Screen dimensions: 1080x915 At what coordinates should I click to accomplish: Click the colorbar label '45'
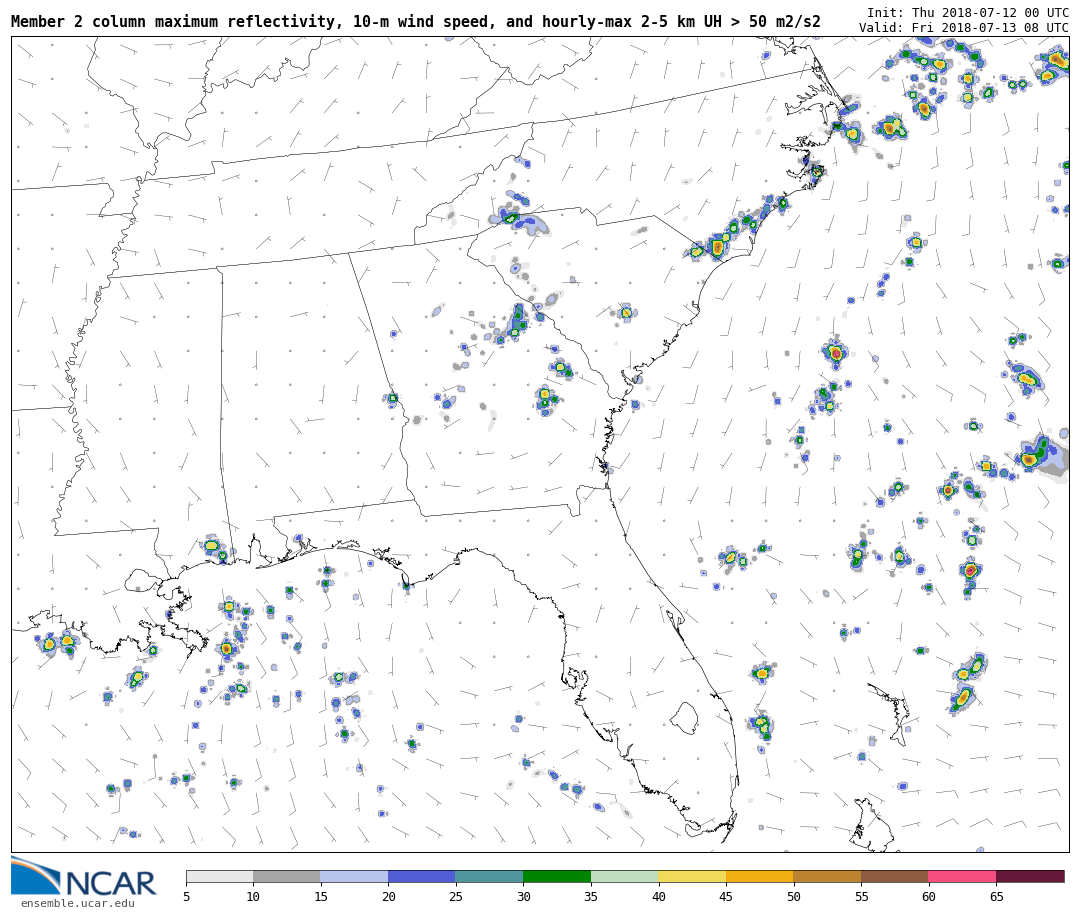pyautogui.click(x=726, y=896)
